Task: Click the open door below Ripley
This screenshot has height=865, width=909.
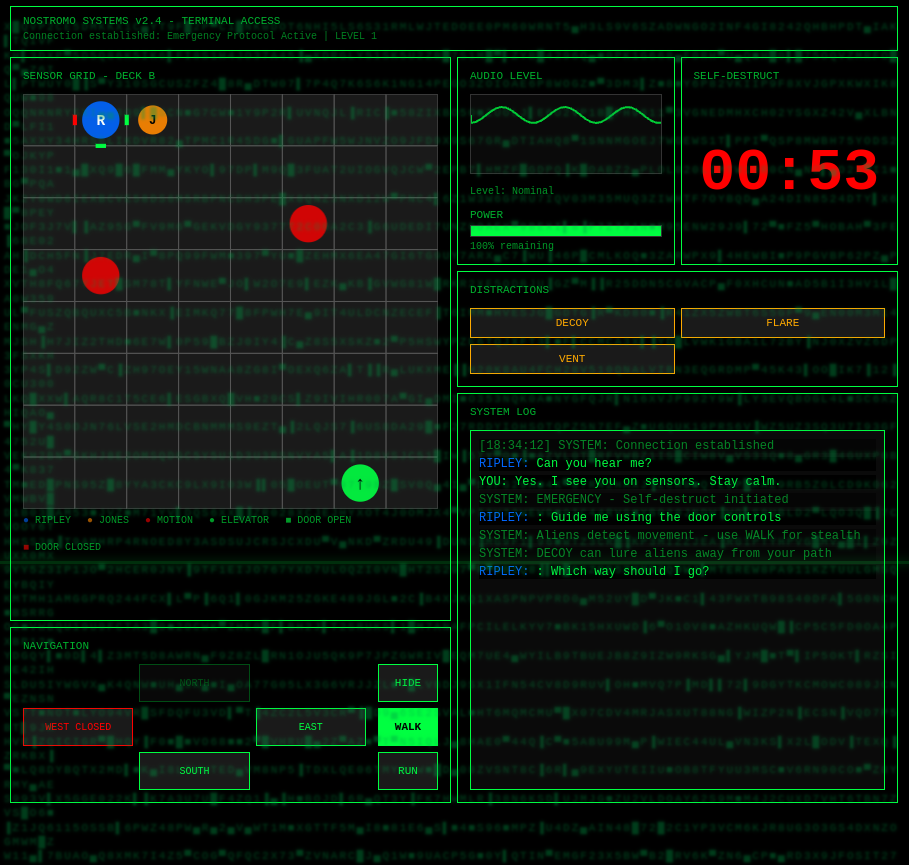Action: (101, 146)
